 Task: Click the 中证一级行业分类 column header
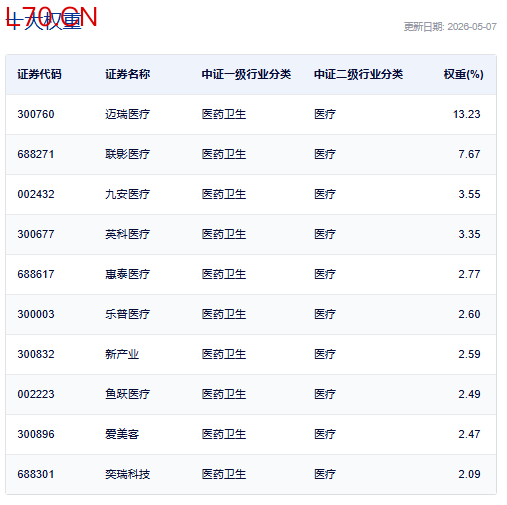(x=246, y=74)
